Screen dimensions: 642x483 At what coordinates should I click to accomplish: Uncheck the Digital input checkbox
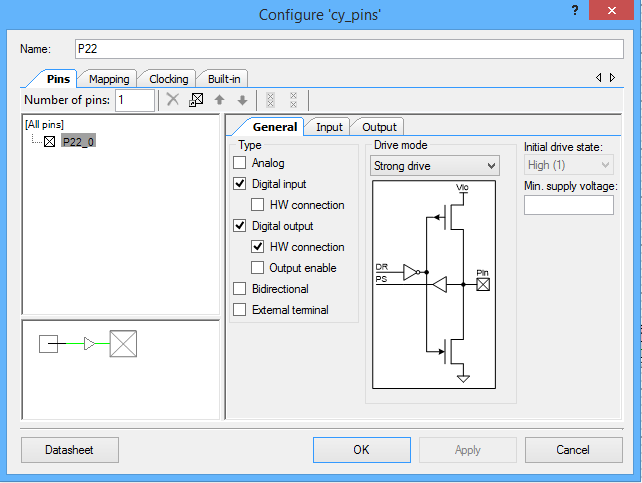(x=240, y=183)
